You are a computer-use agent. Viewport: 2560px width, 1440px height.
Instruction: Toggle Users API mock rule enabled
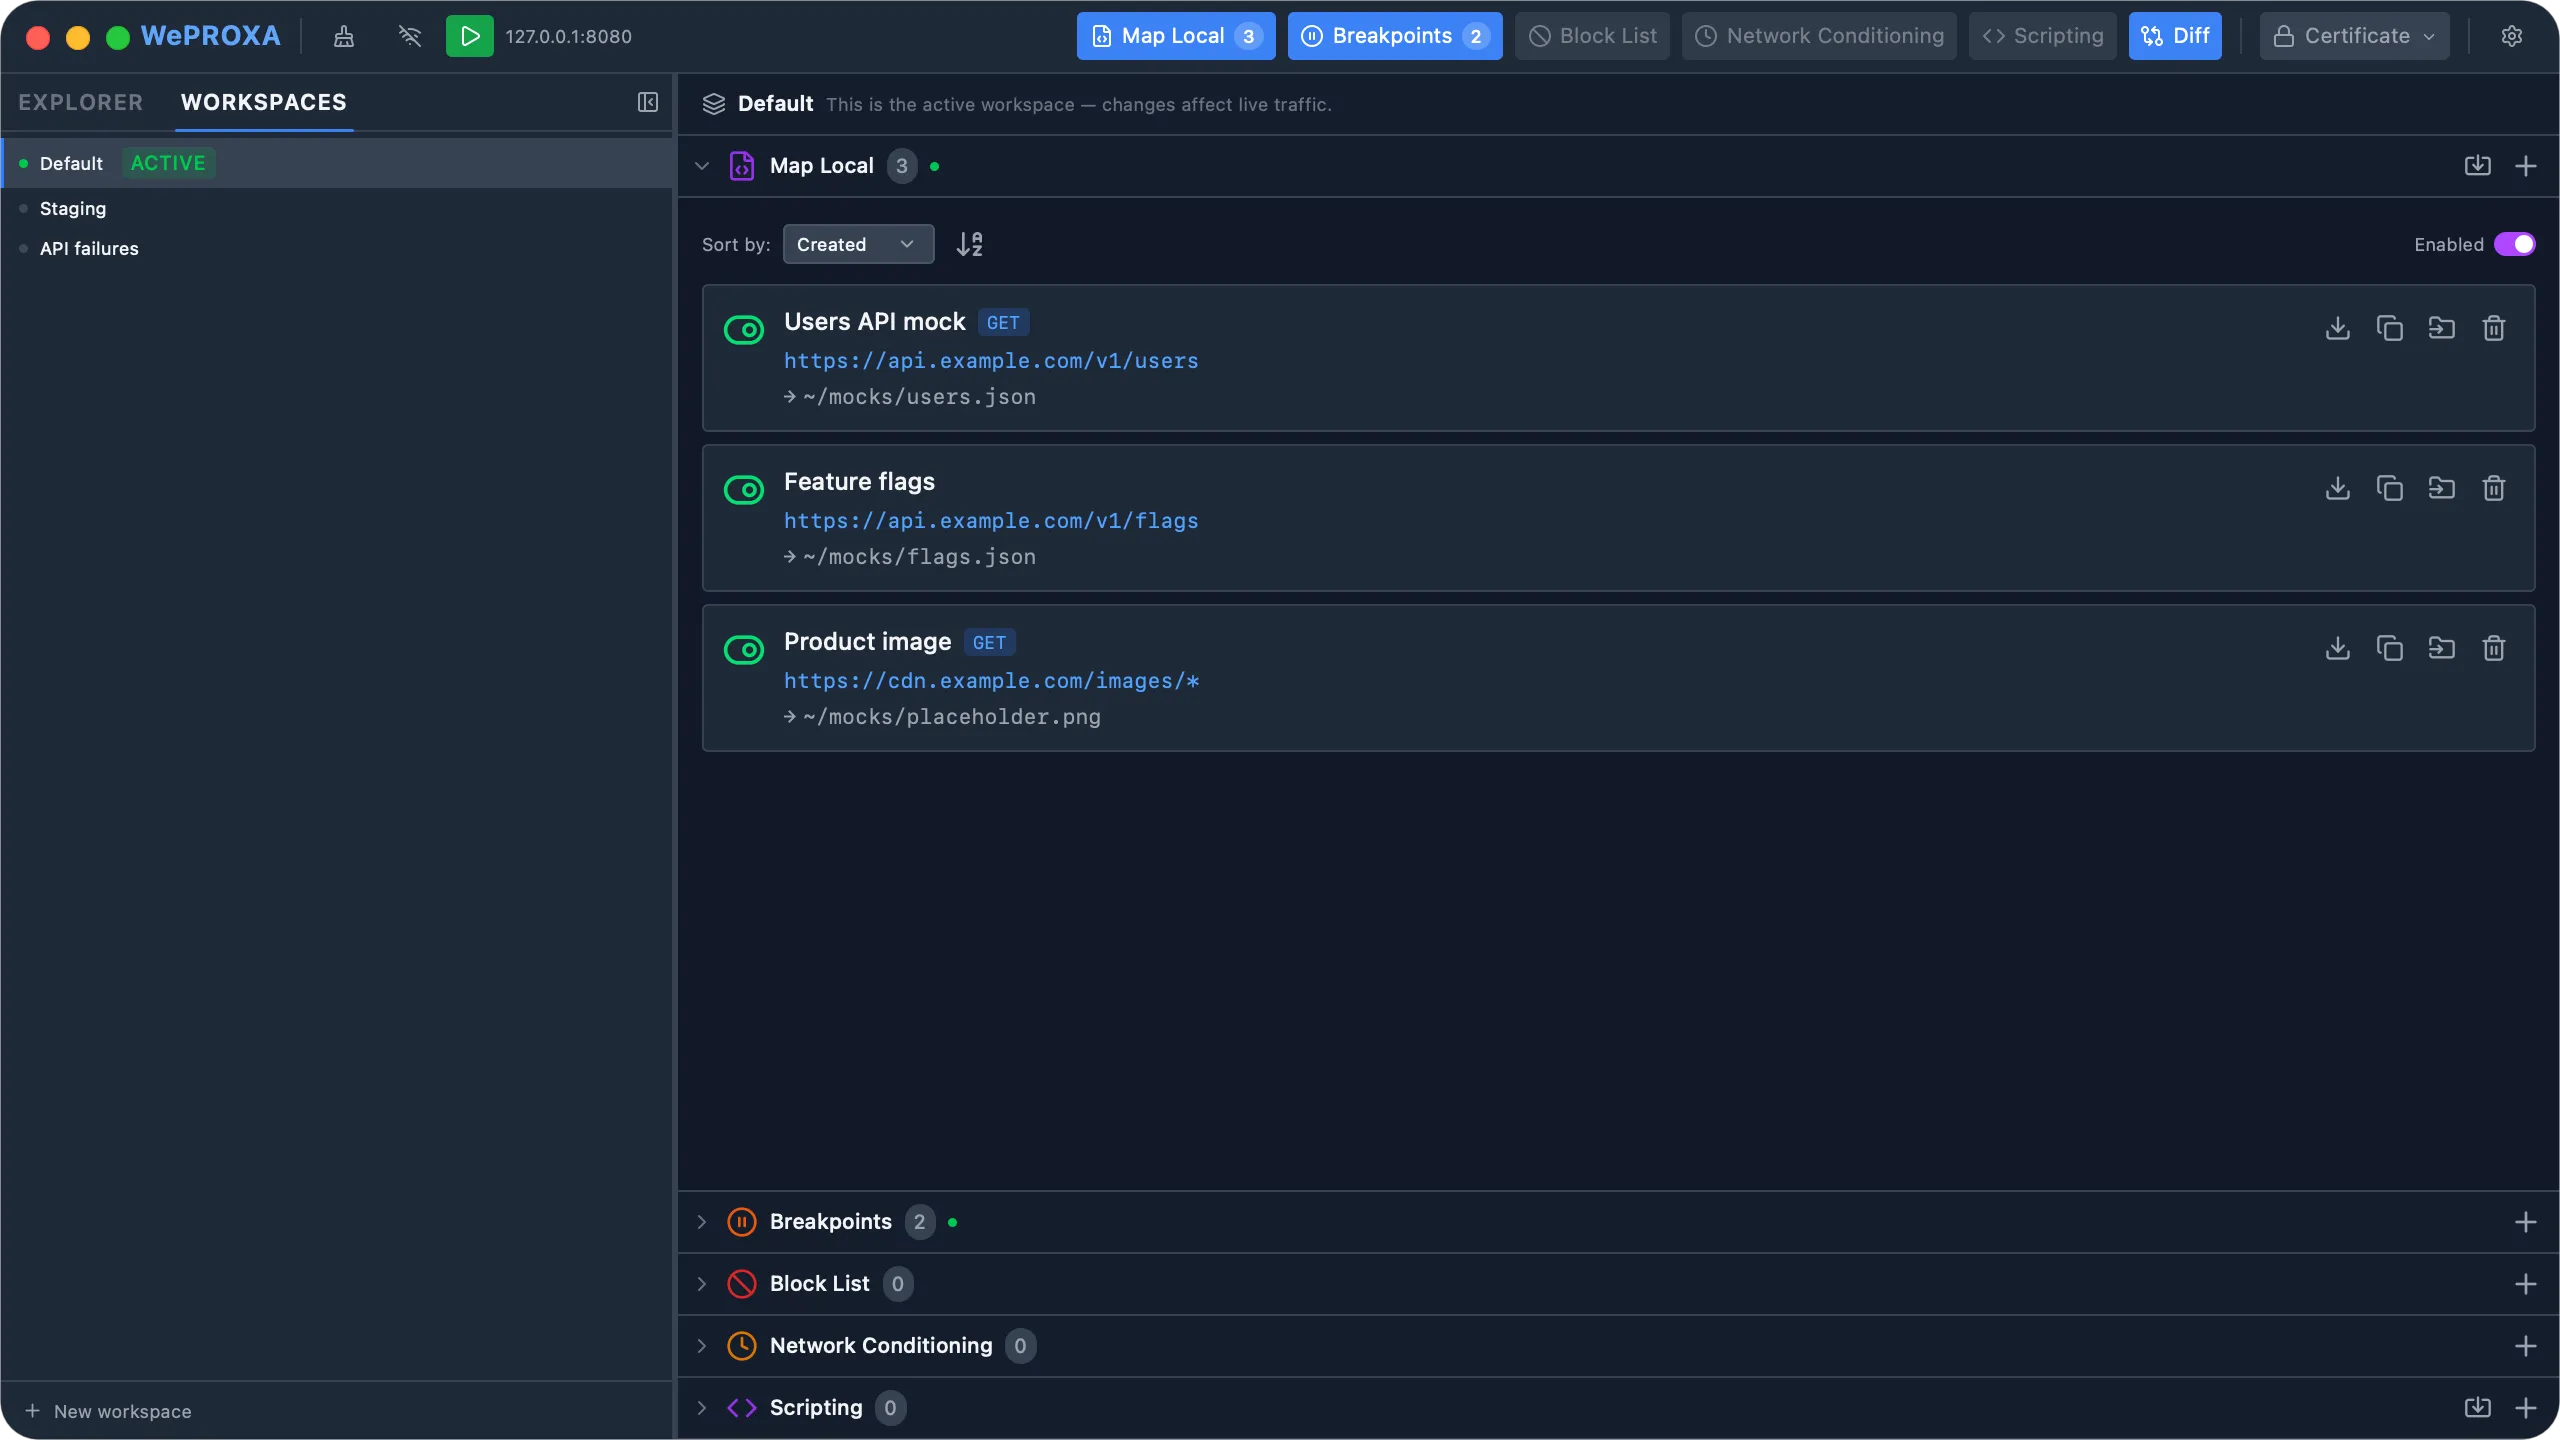tap(743, 329)
